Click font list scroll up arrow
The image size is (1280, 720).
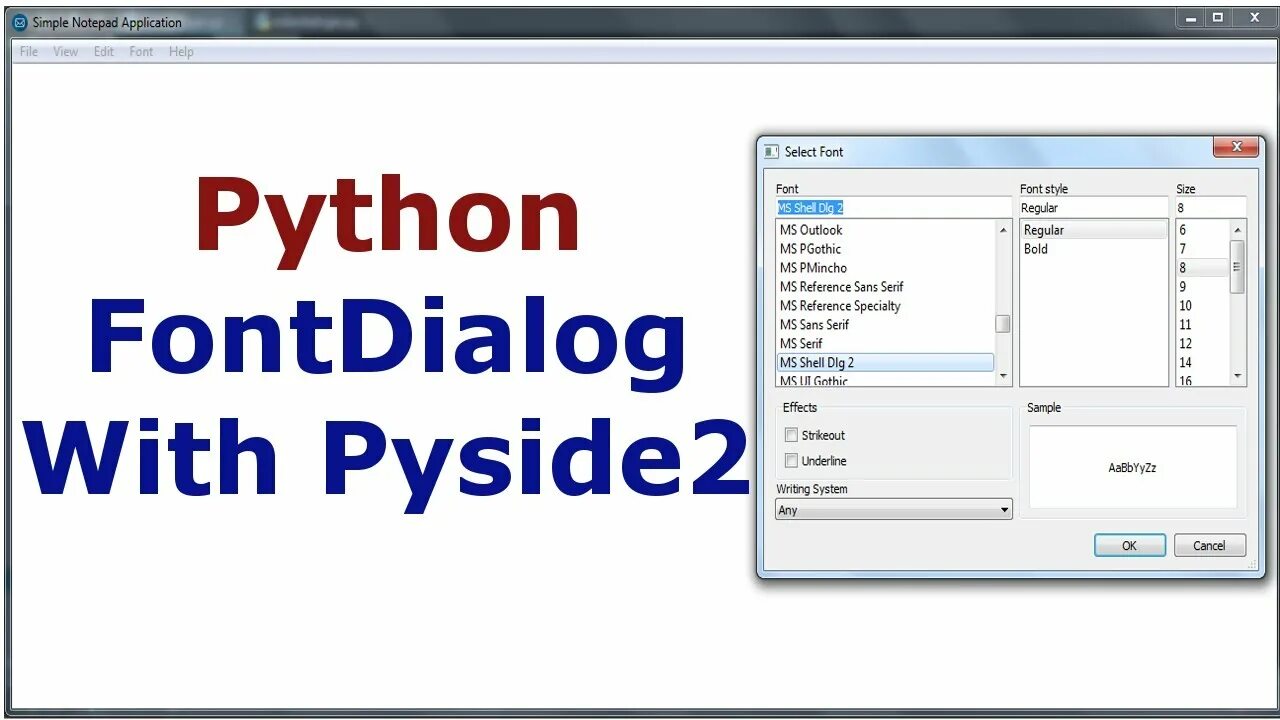pos(1003,230)
